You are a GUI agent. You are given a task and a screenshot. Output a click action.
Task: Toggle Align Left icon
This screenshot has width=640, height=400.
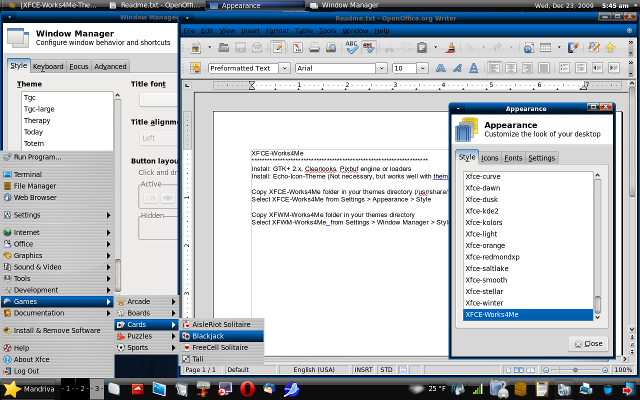click(x=494, y=68)
